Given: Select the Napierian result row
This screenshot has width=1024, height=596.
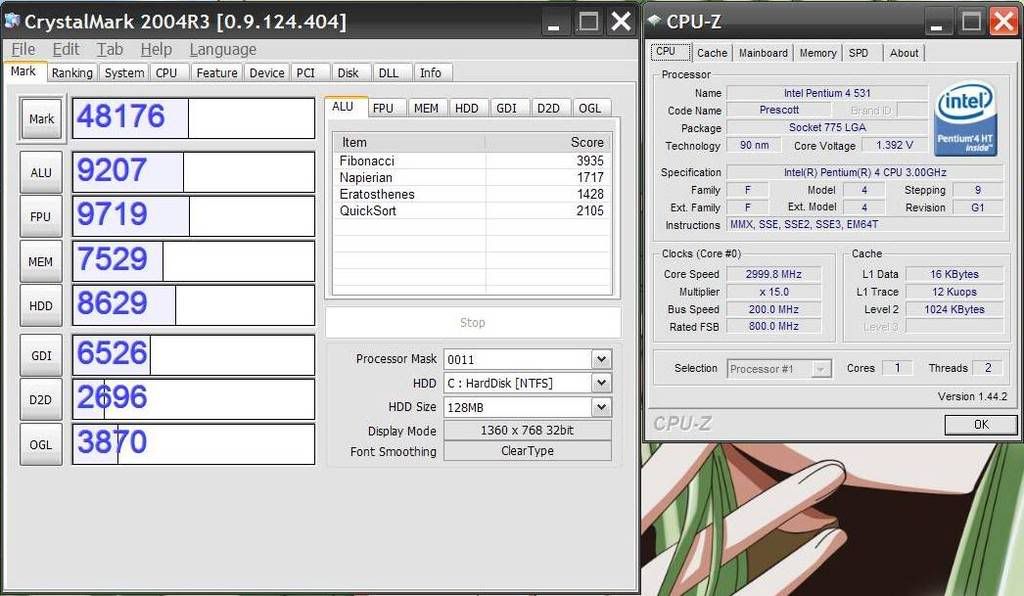Looking at the screenshot, I should 472,178.
